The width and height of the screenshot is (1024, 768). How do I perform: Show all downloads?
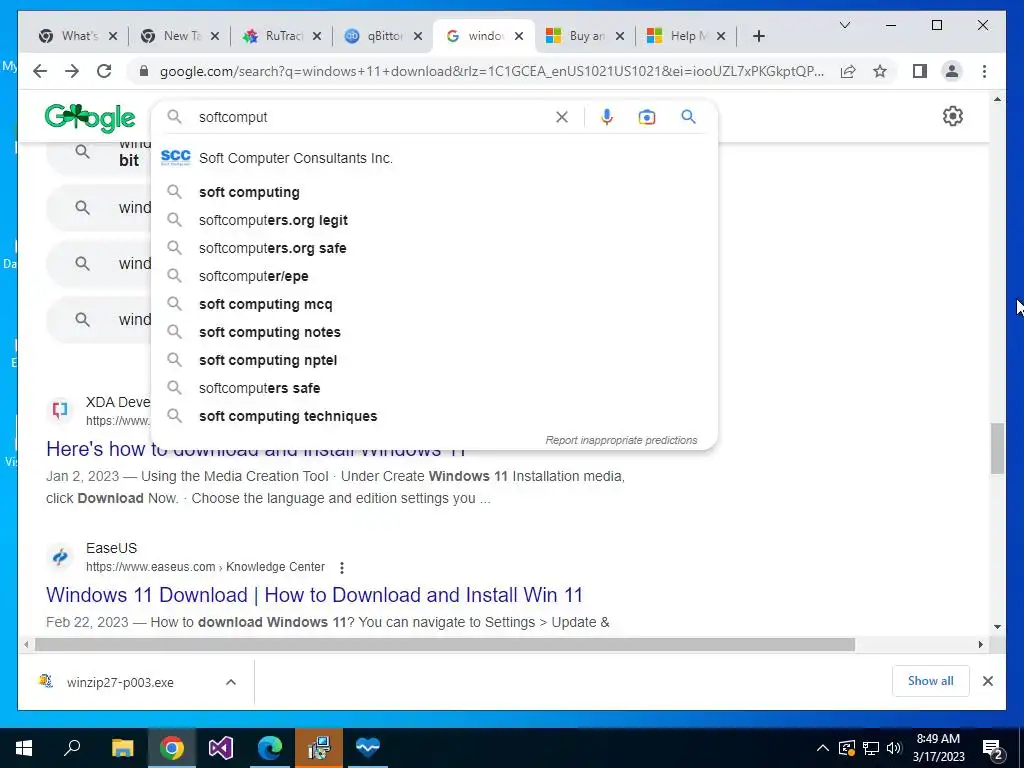click(x=931, y=681)
